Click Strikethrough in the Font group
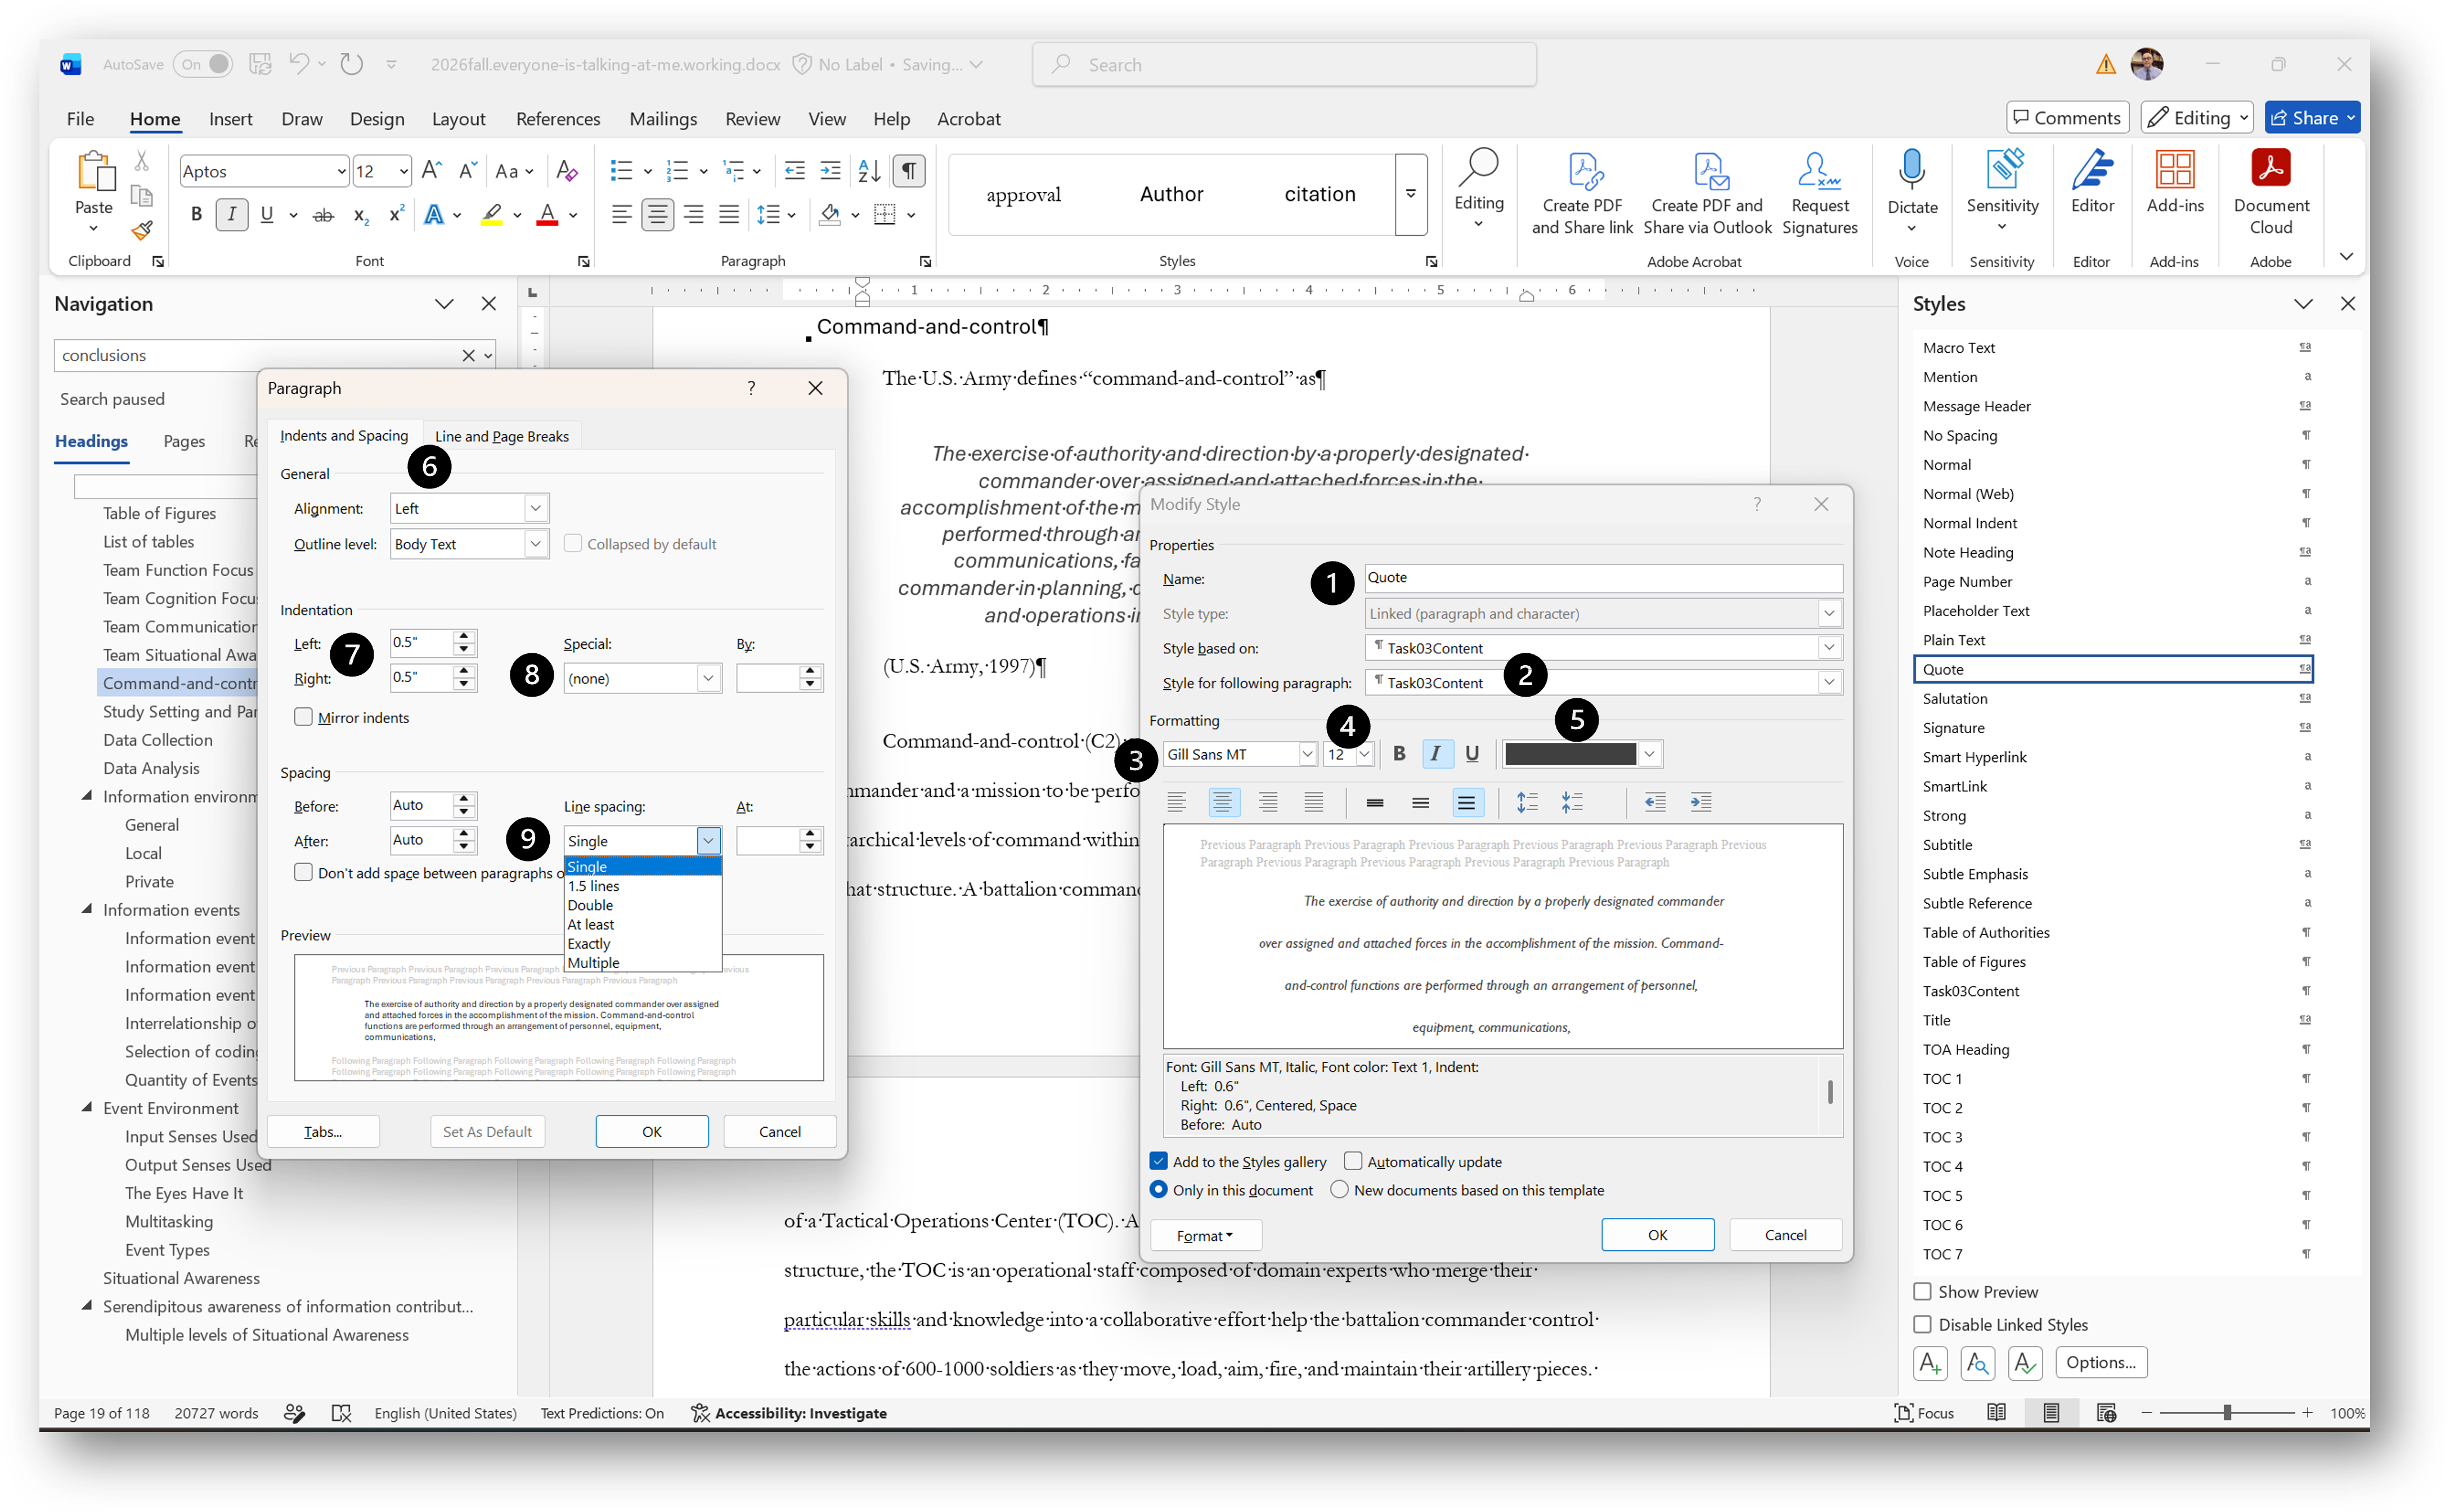The image size is (2450, 1512). click(322, 215)
